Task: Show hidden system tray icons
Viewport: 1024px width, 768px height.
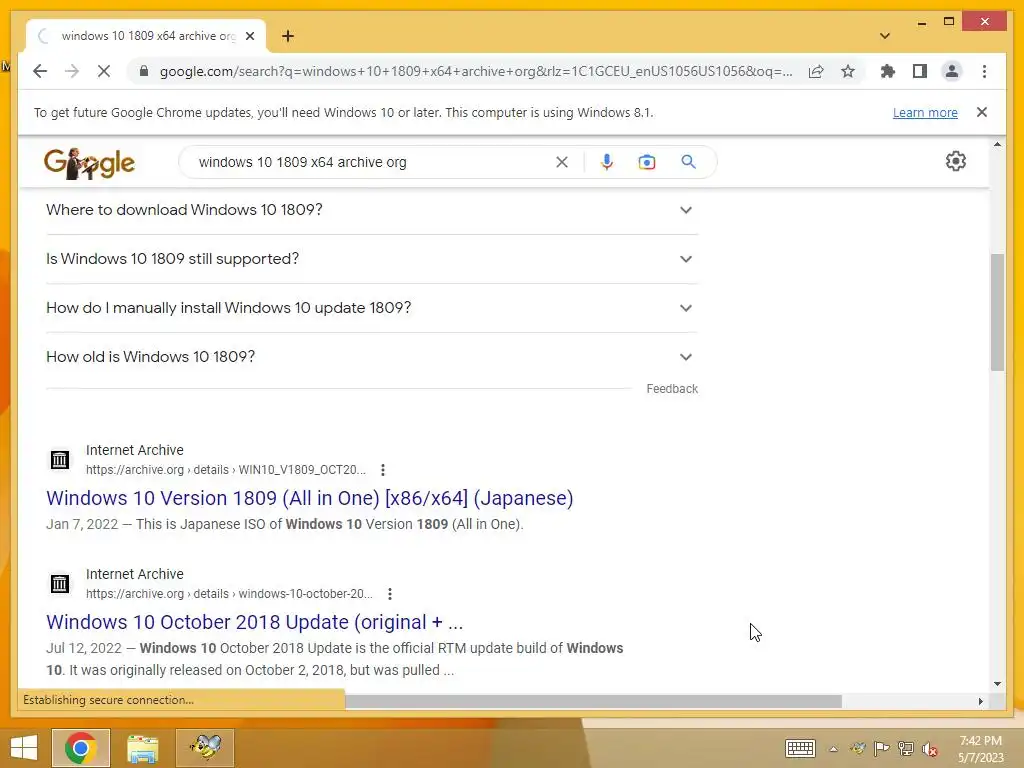Action: [833, 749]
